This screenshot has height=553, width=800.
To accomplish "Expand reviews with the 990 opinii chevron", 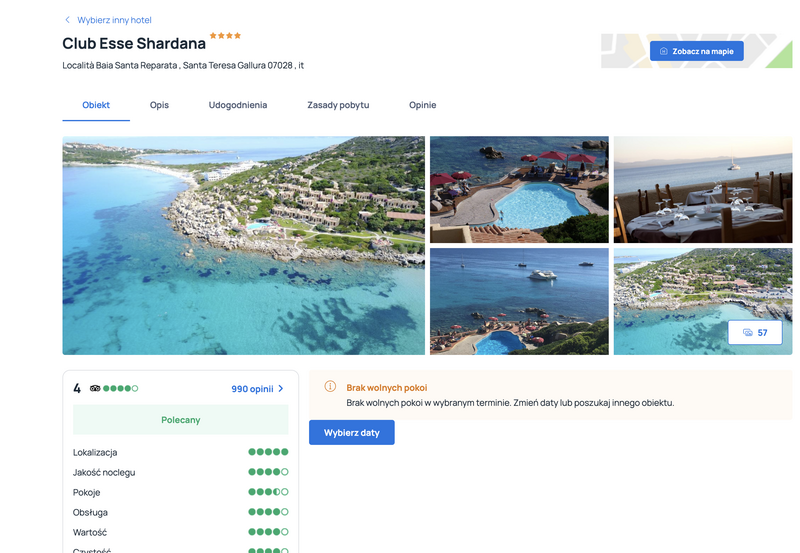I will coord(281,388).
